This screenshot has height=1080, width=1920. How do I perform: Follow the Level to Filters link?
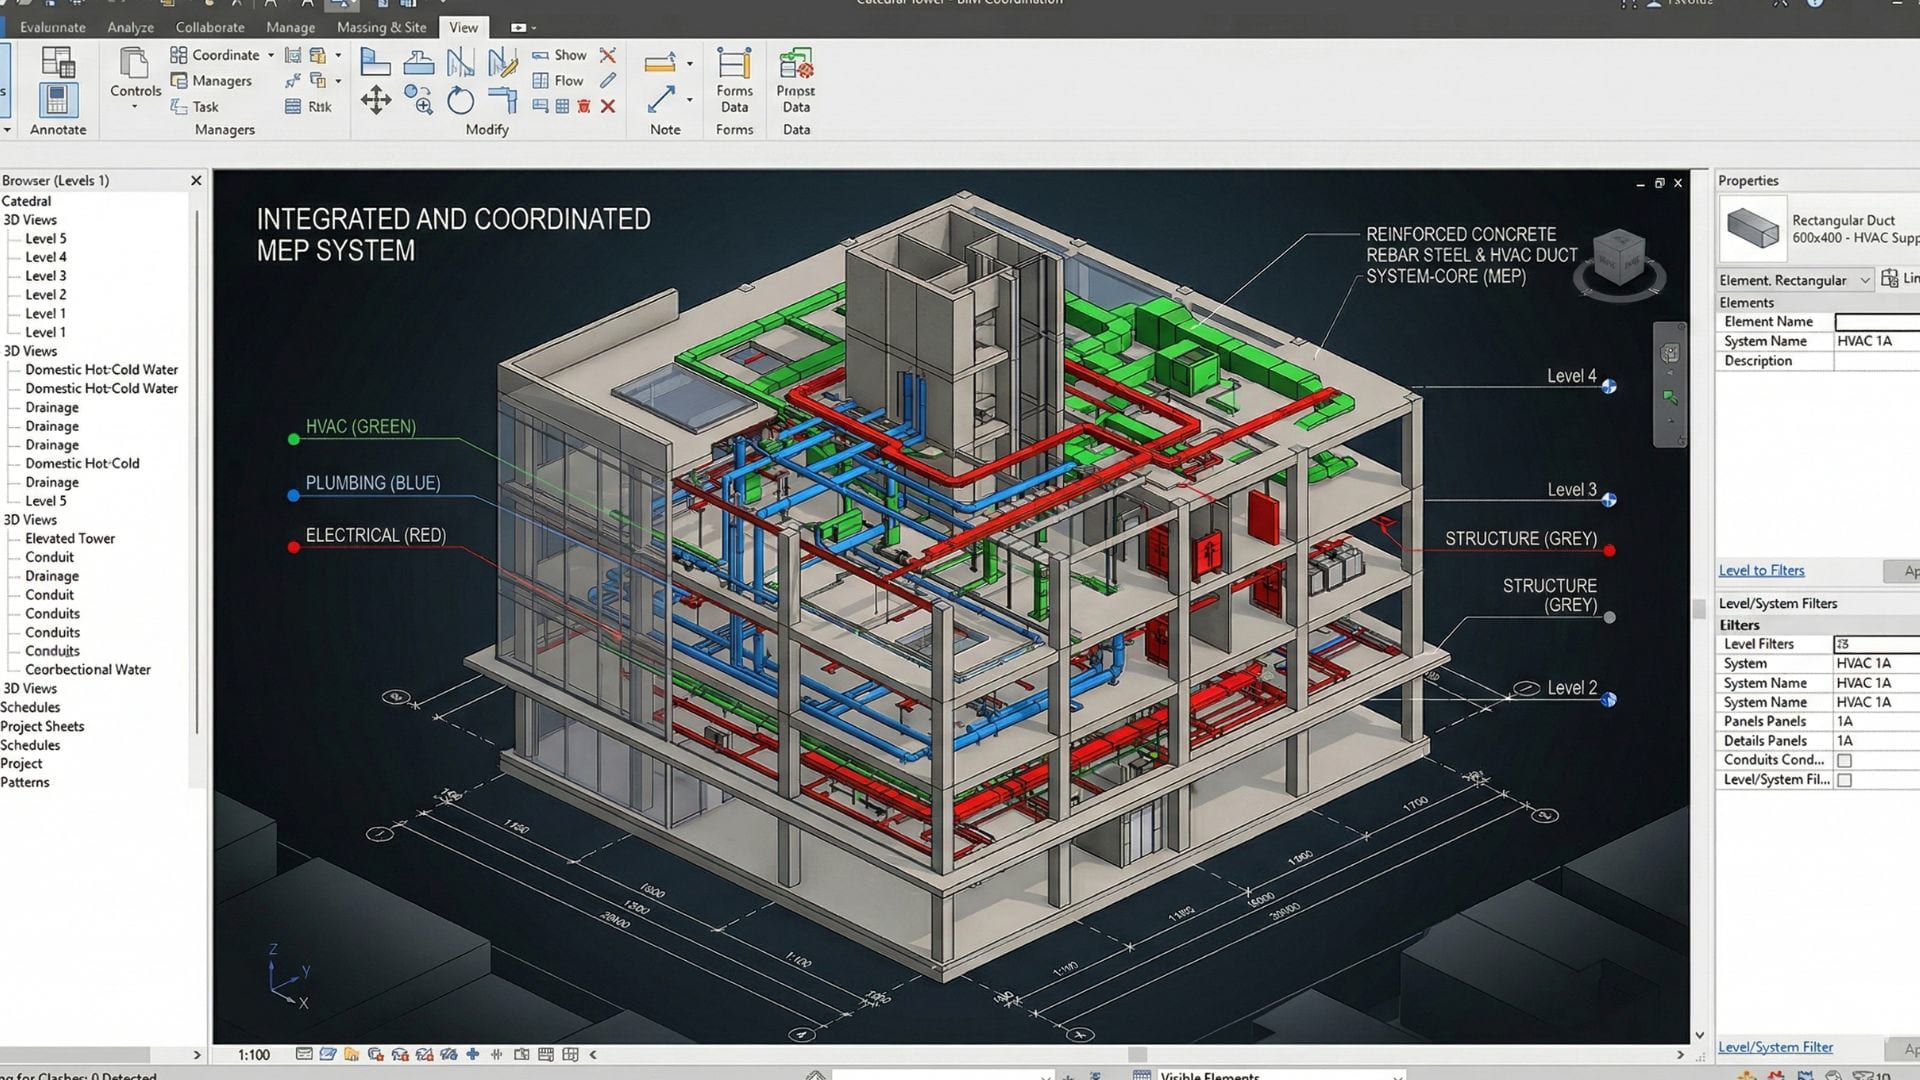click(x=1761, y=570)
